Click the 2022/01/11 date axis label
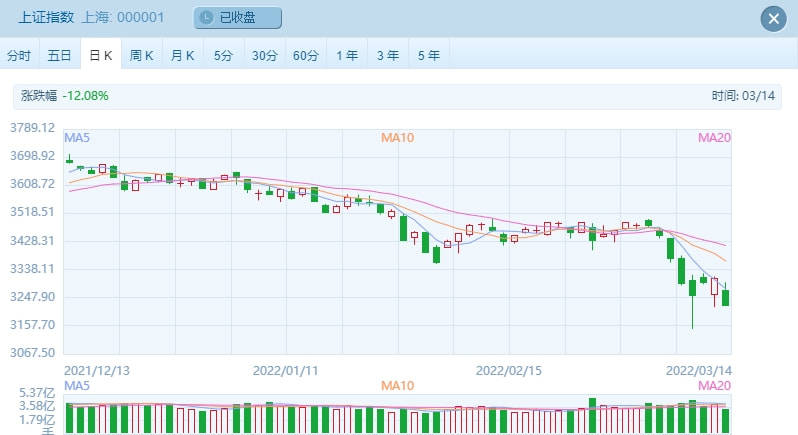This screenshot has height=435, width=798. click(288, 369)
